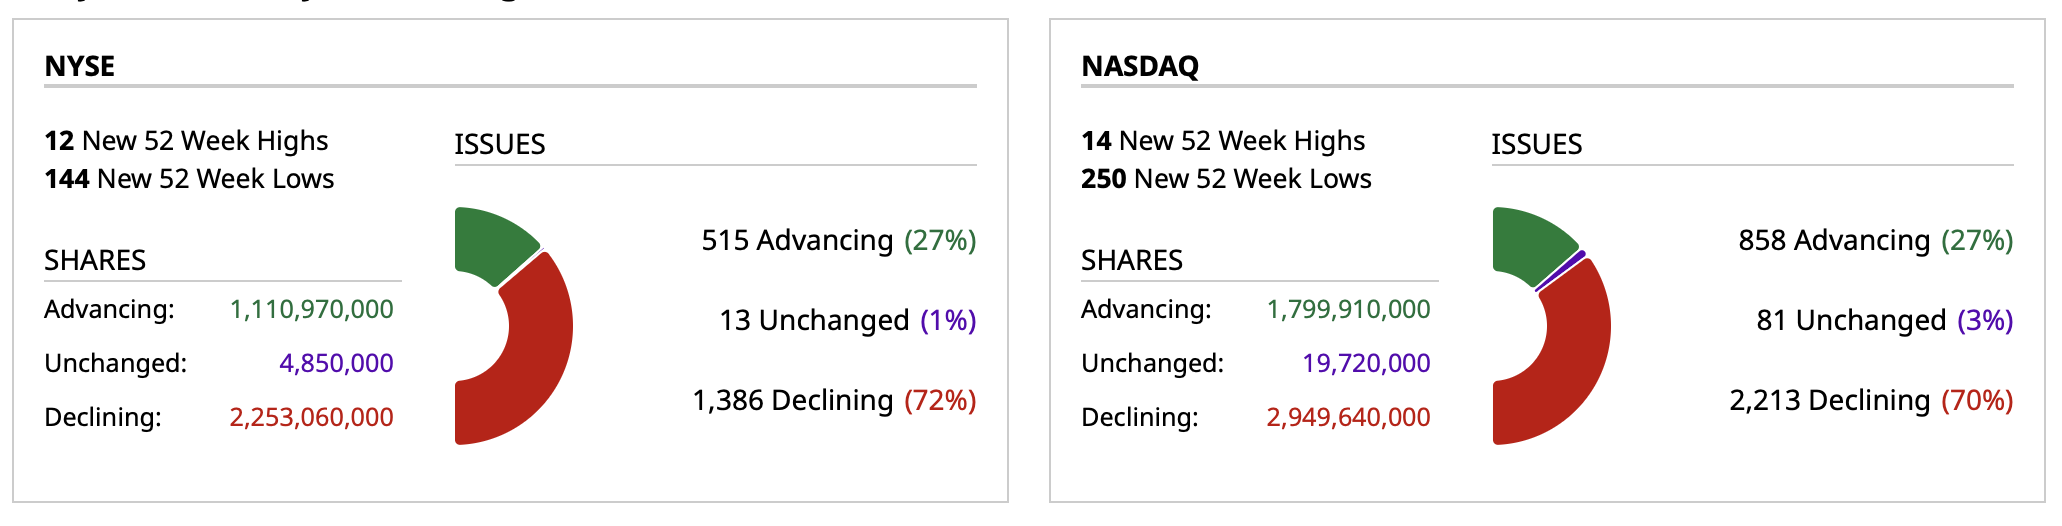Click NYSE unchanged shares value 4,850,000
This screenshot has height=526, width=2062.
tap(336, 363)
